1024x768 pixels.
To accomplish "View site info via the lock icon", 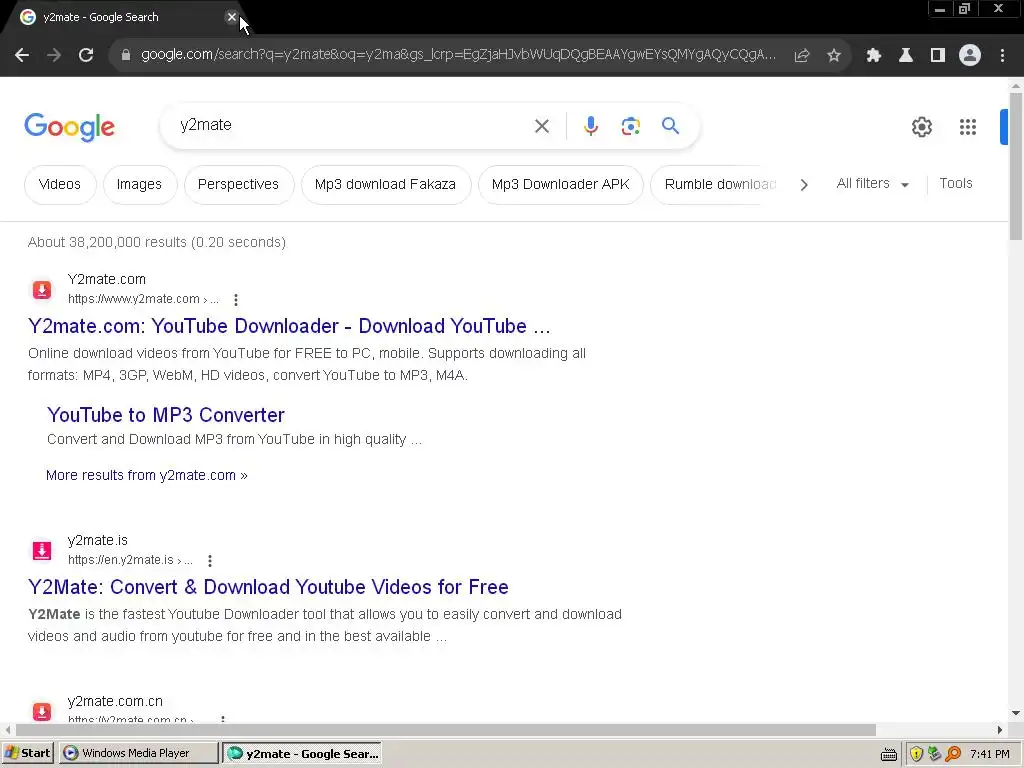I will [x=126, y=56].
